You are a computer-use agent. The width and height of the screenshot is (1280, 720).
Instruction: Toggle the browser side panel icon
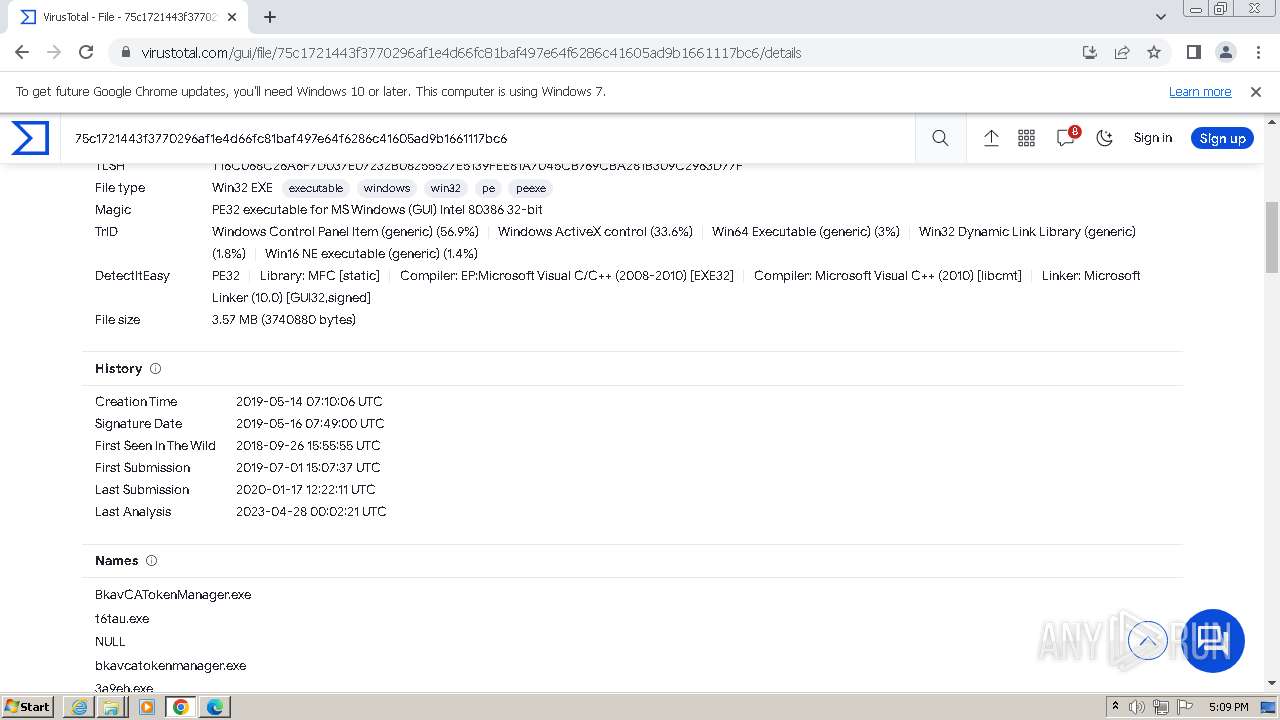pyautogui.click(x=1193, y=52)
